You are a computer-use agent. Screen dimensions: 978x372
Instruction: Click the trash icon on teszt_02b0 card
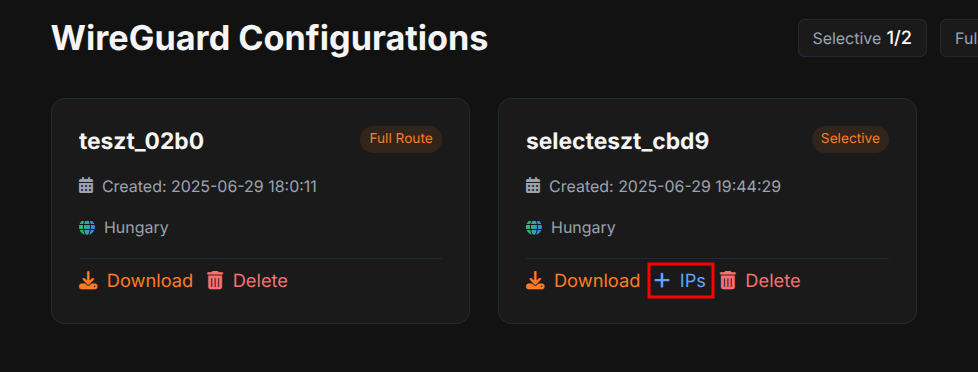pos(215,281)
